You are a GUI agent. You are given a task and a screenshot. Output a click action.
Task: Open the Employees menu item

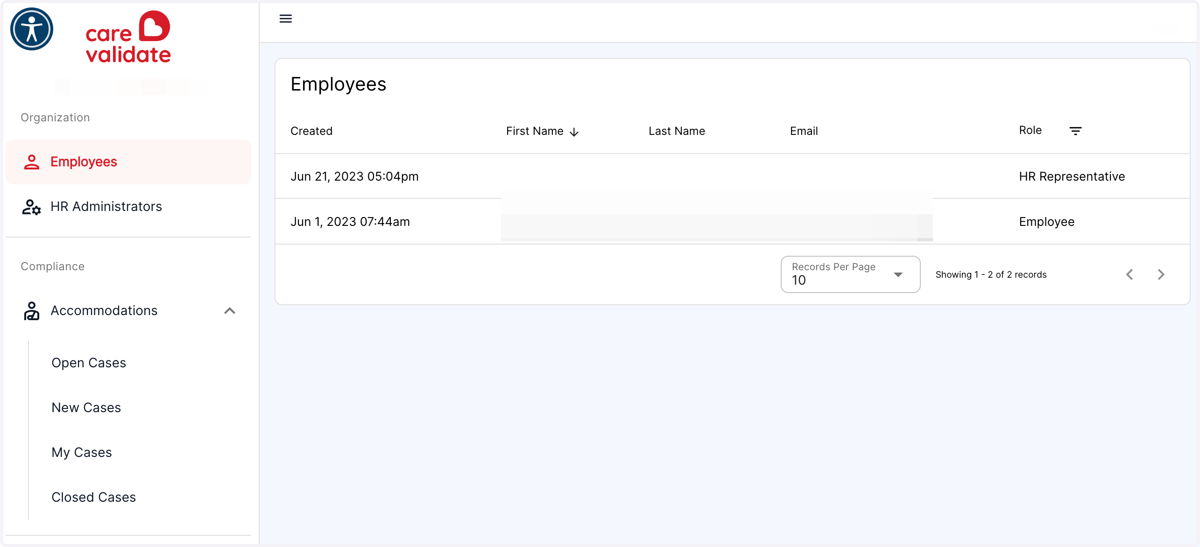[x=129, y=162]
